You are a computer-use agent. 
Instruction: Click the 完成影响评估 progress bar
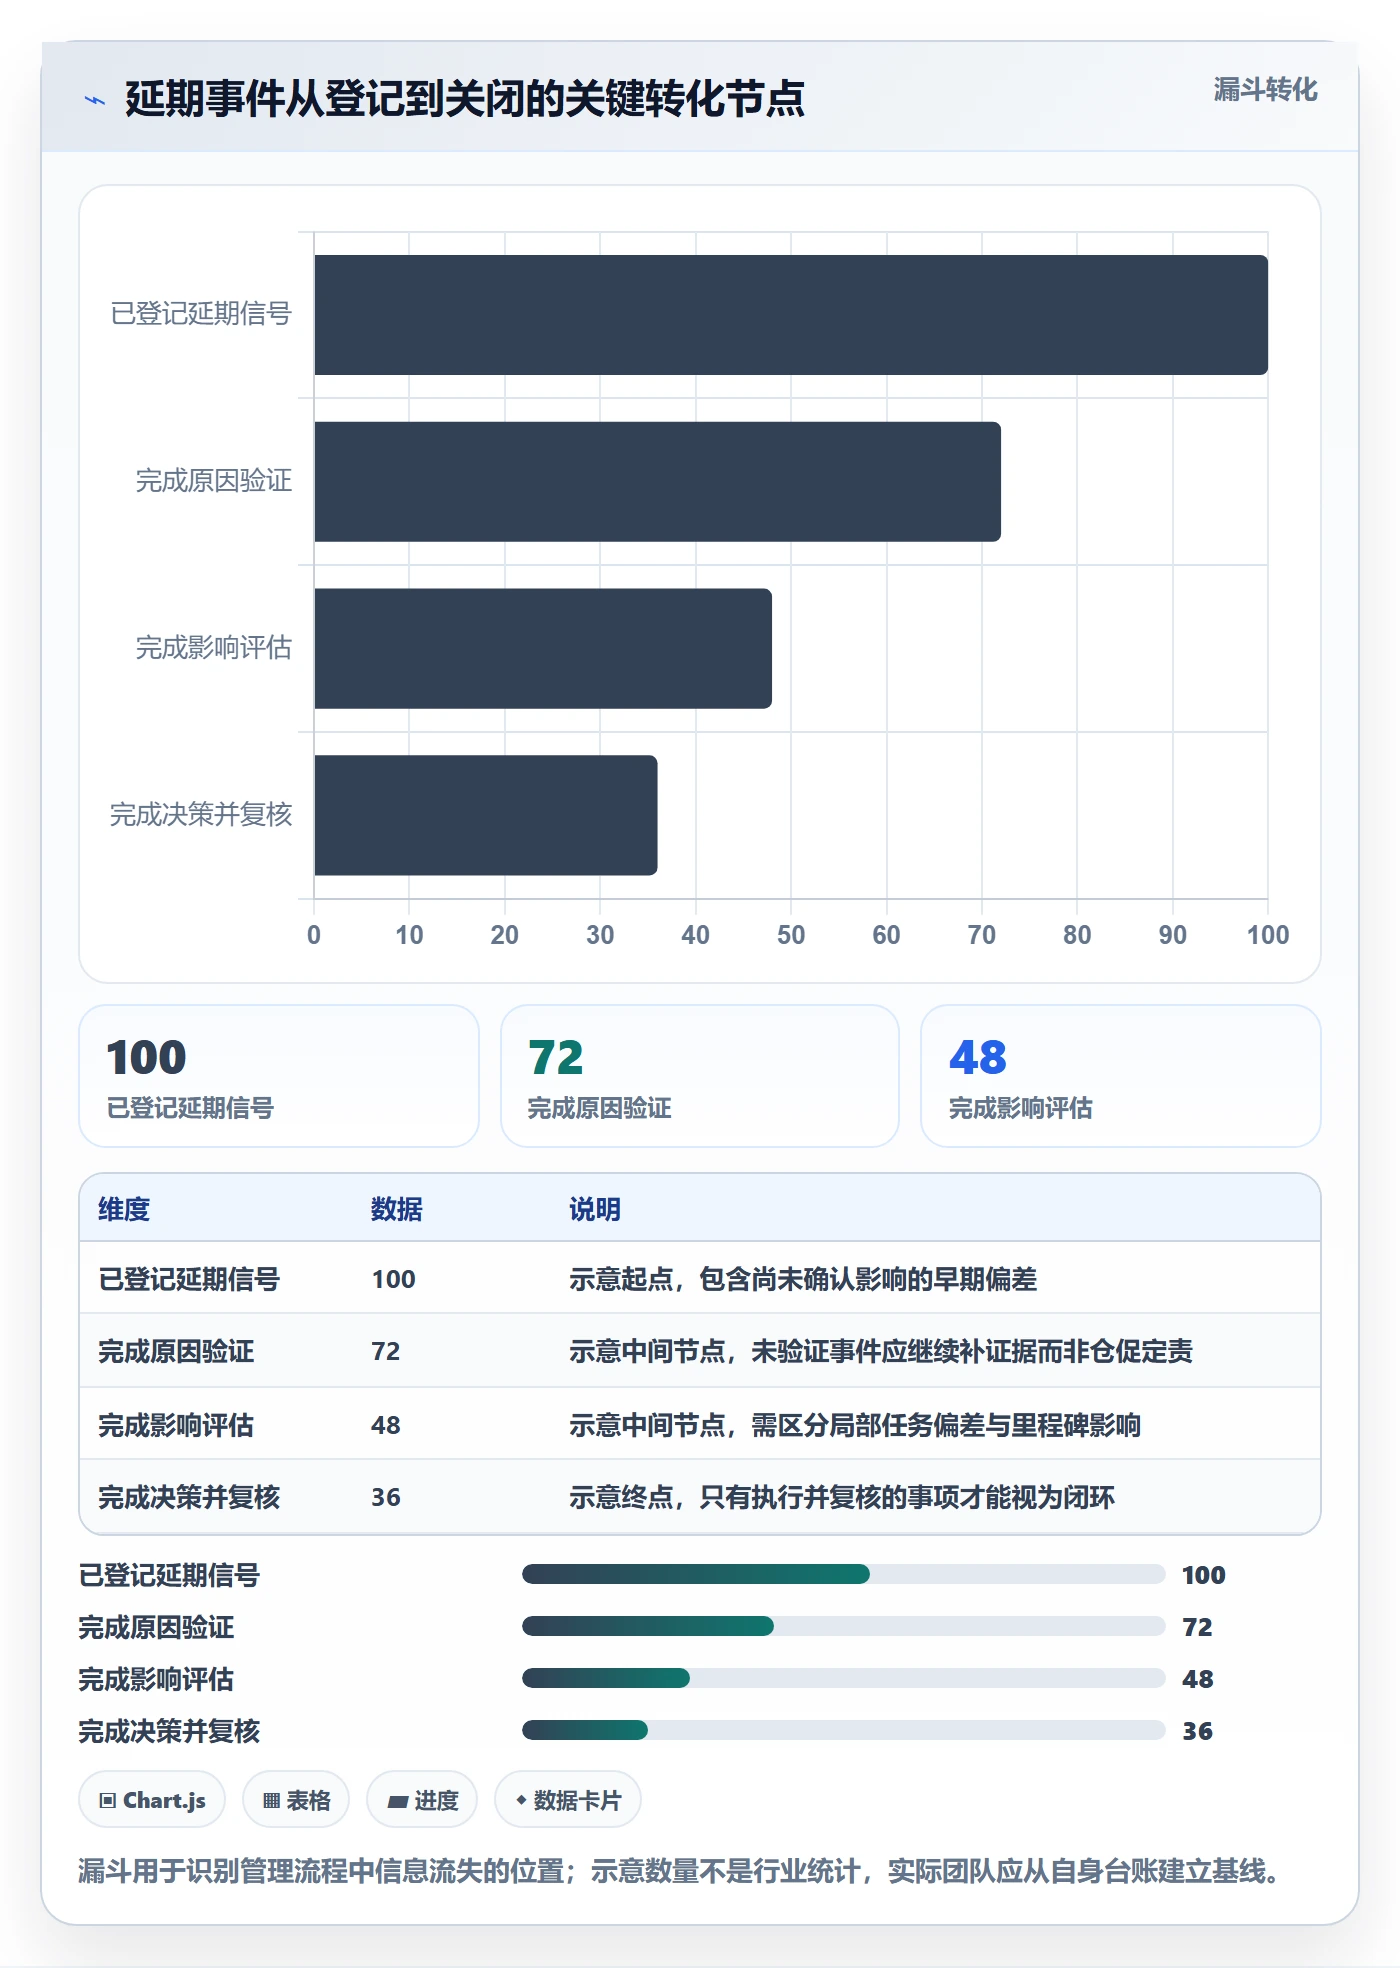tap(843, 1679)
